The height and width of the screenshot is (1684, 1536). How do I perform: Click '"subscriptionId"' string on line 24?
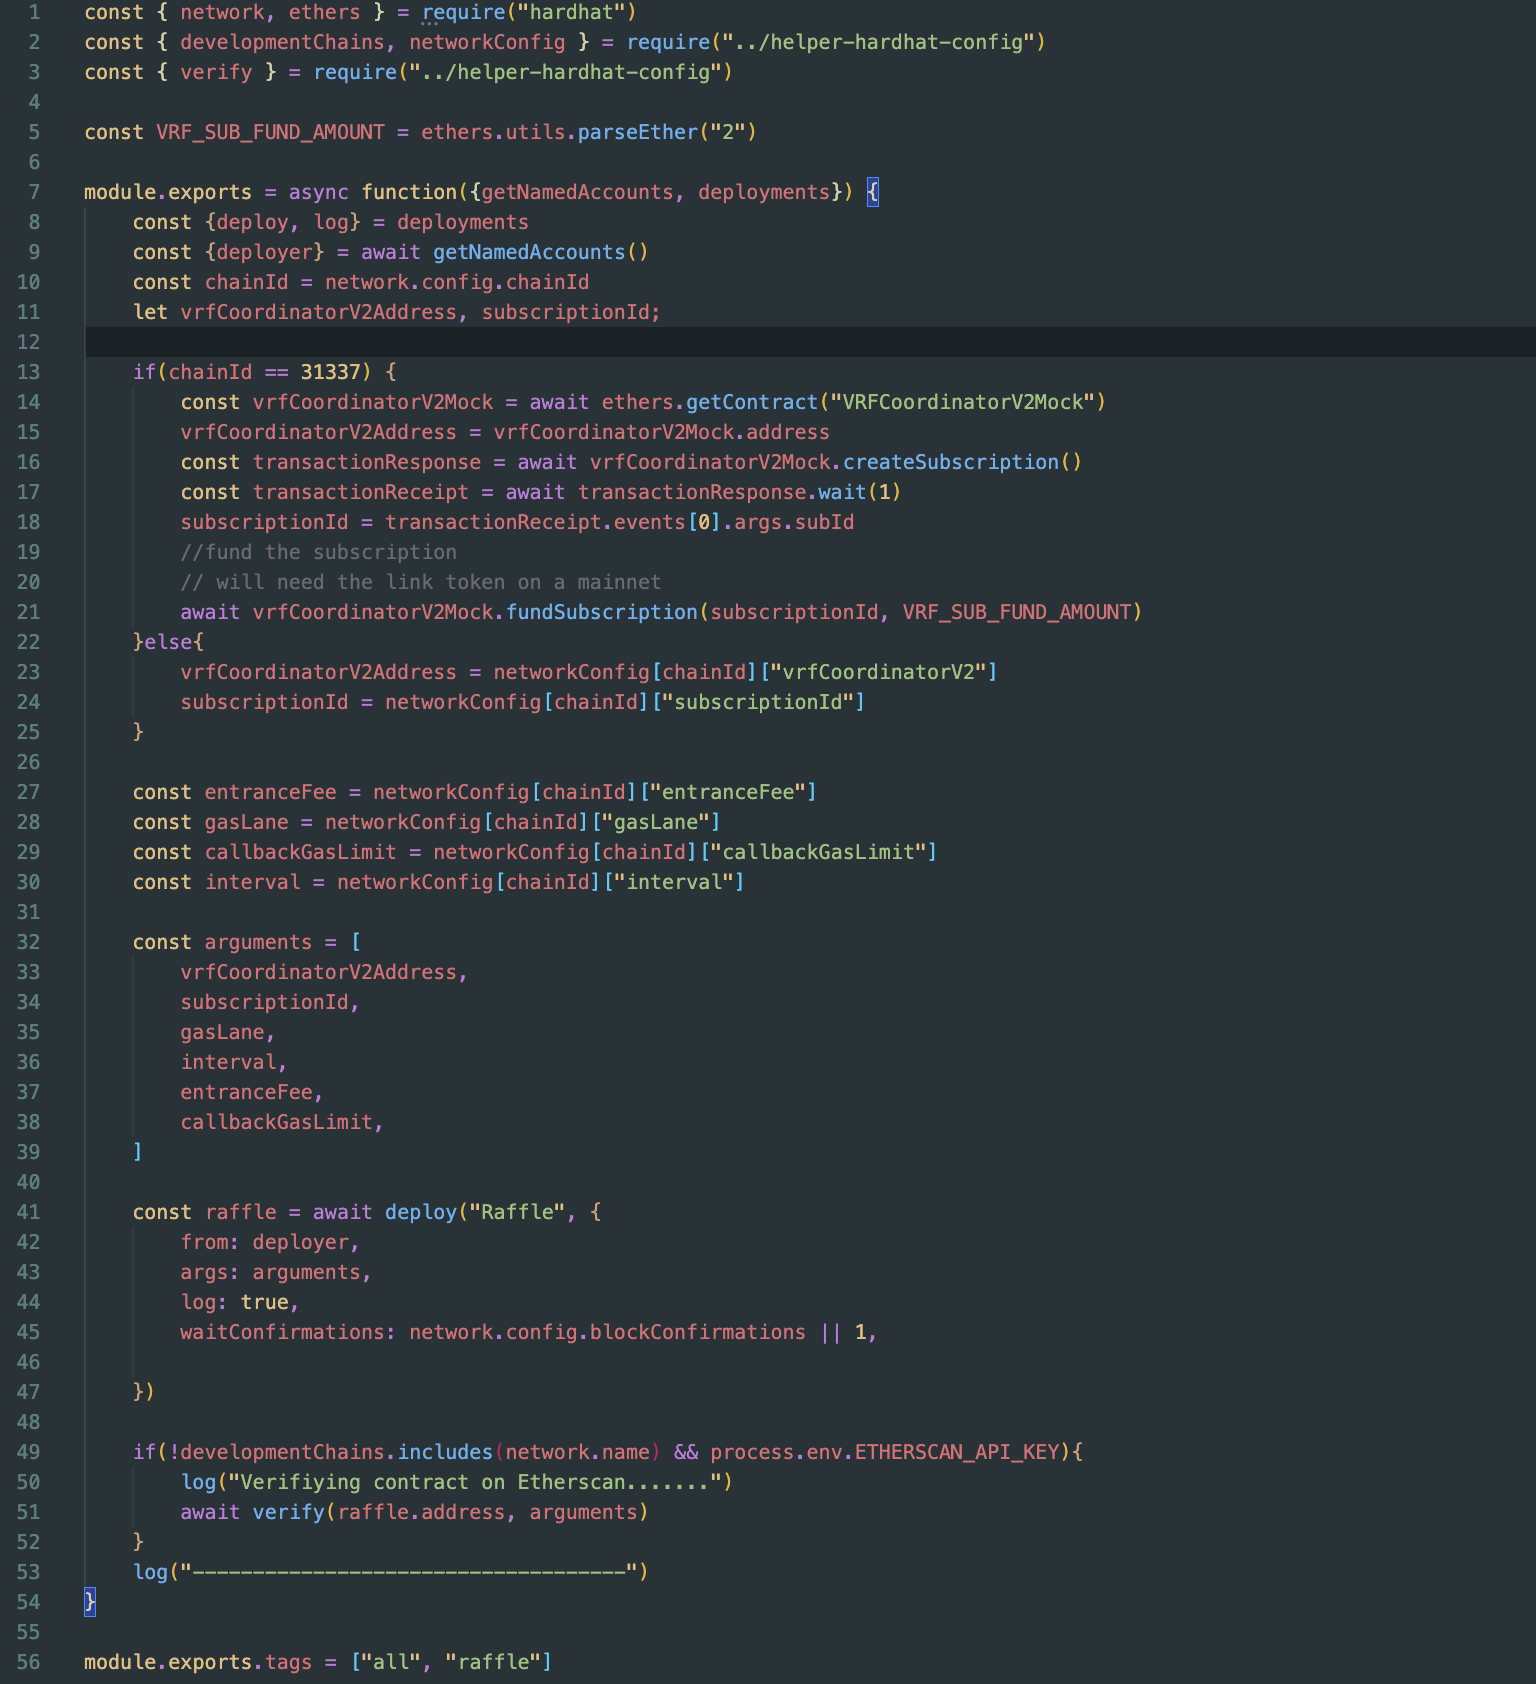click(x=758, y=702)
